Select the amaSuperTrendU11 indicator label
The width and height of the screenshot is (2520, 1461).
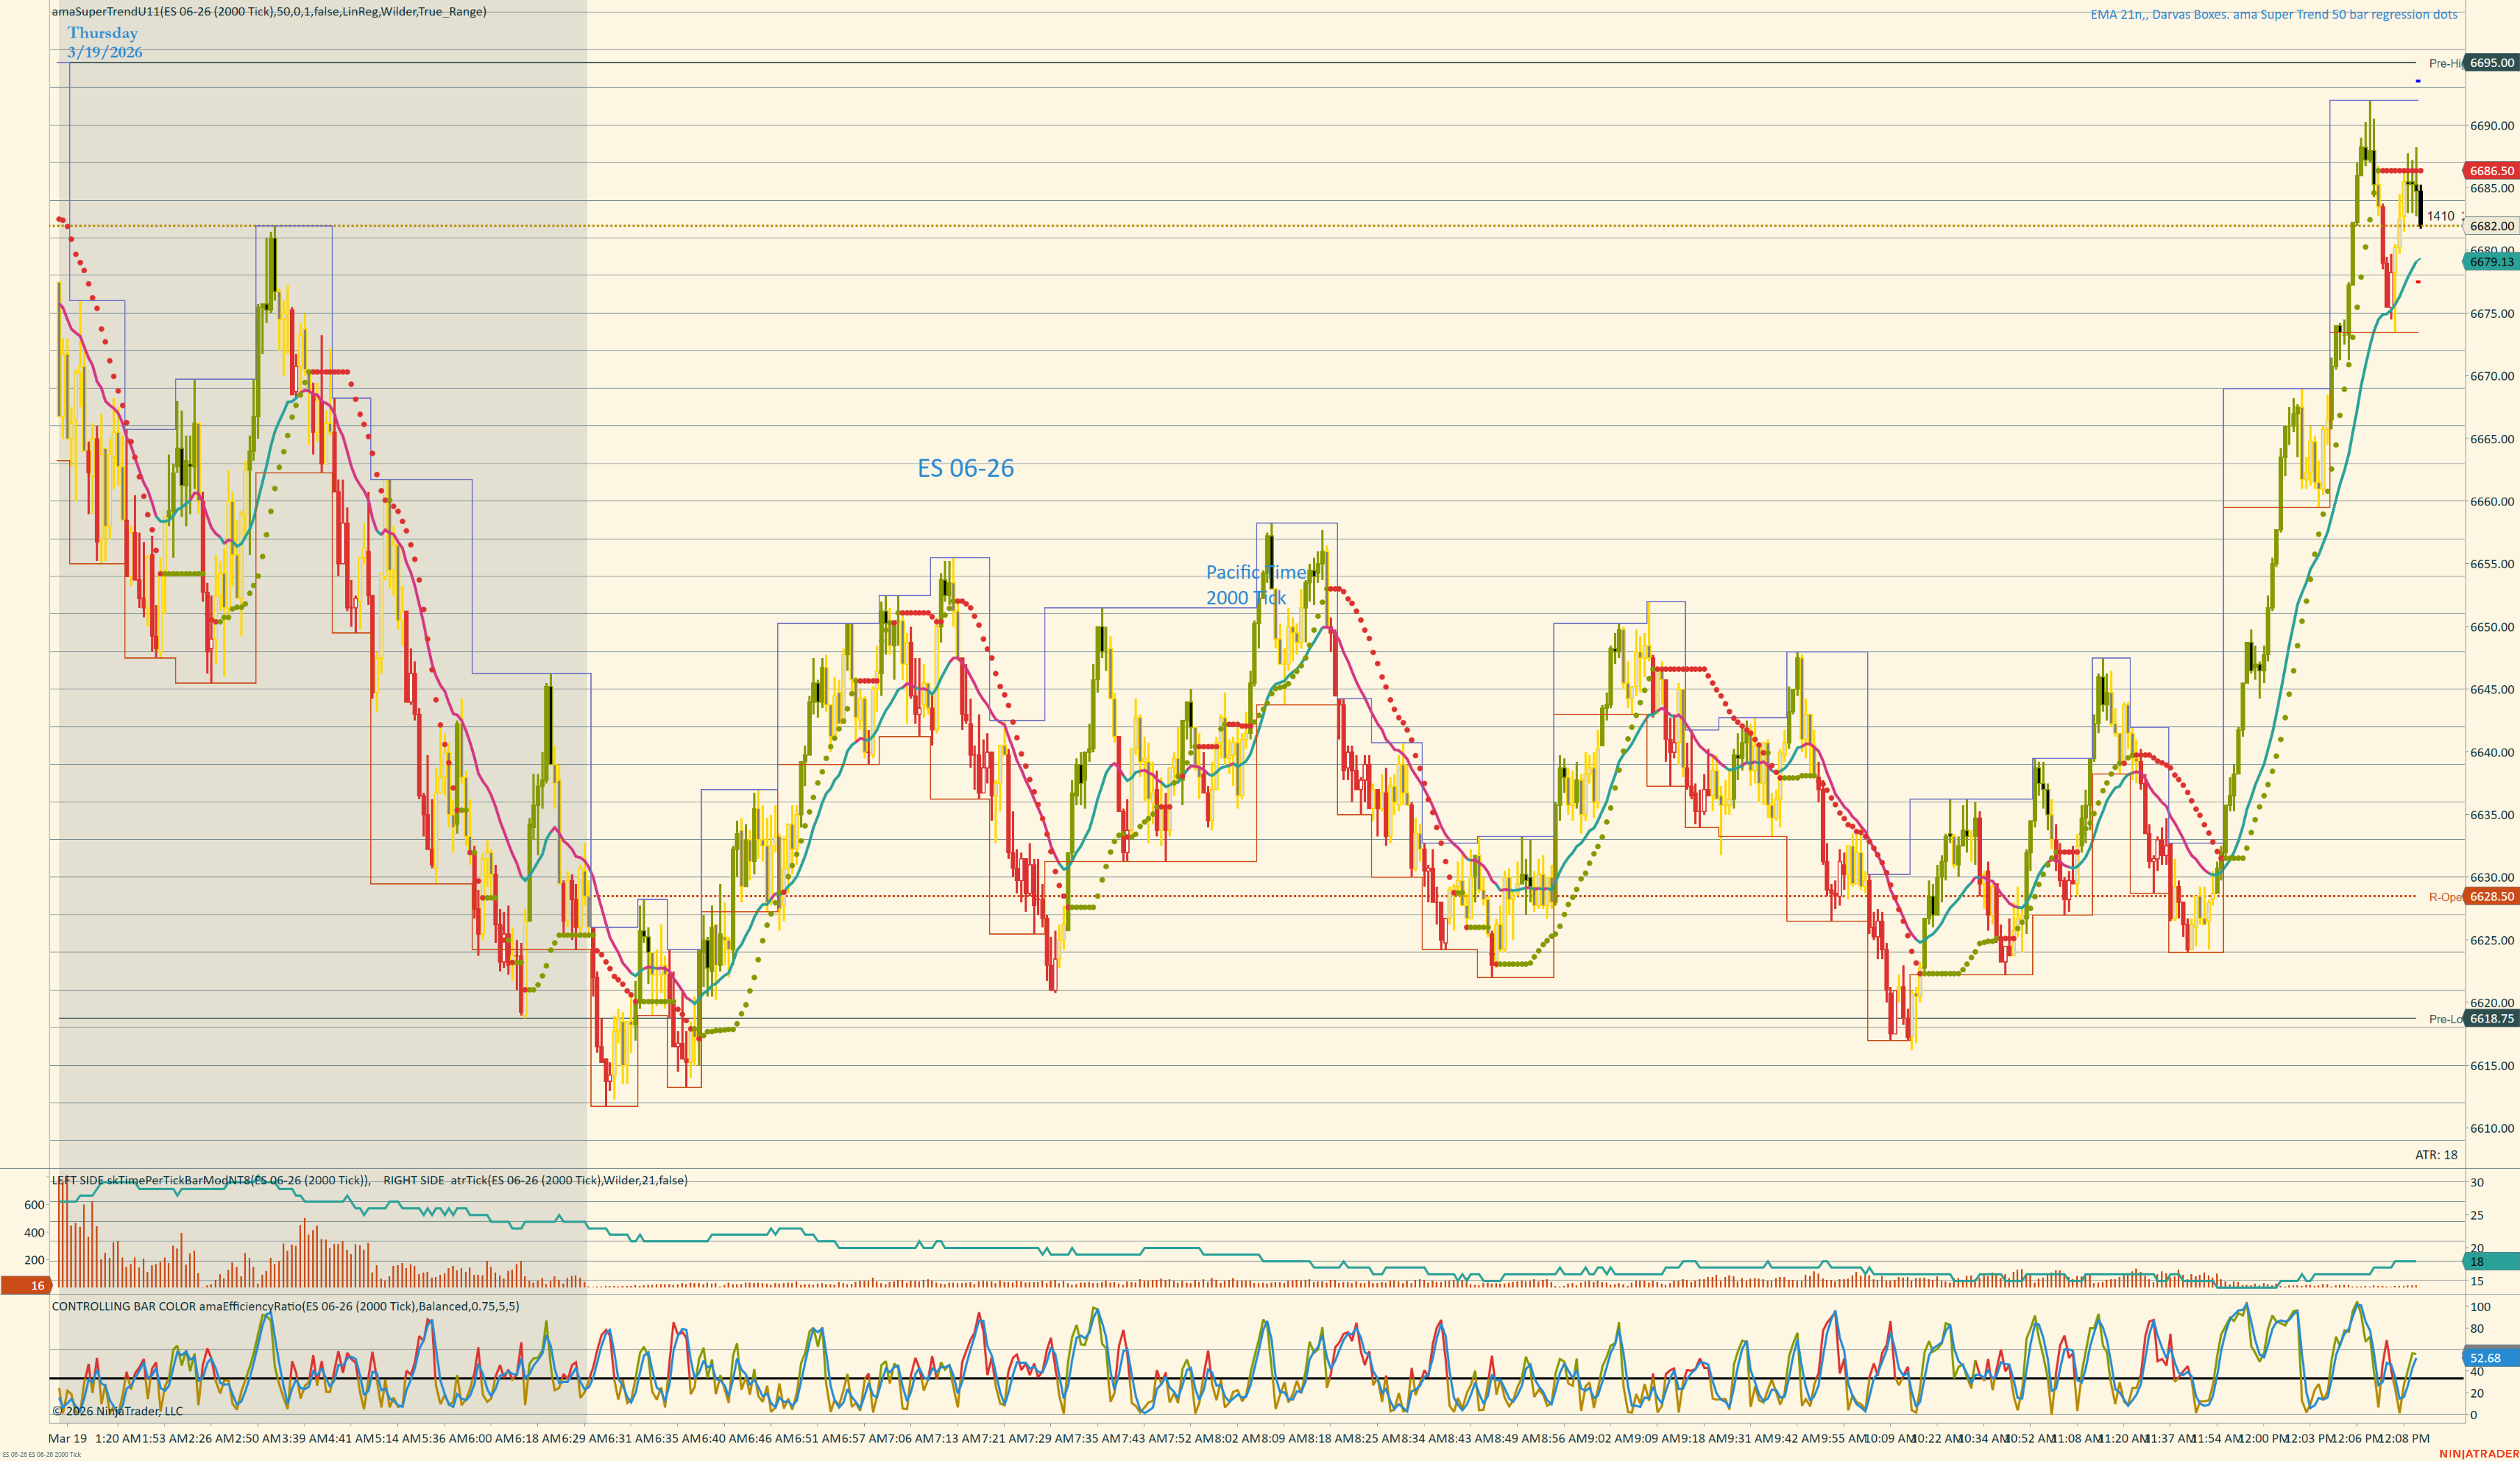click(269, 12)
